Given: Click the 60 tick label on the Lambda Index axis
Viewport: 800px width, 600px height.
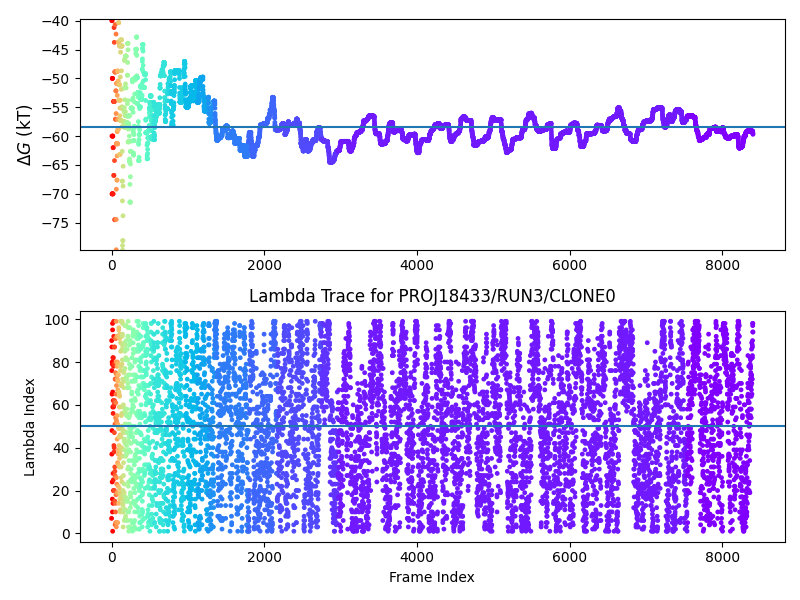Looking at the screenshot, I should point(60,406).
